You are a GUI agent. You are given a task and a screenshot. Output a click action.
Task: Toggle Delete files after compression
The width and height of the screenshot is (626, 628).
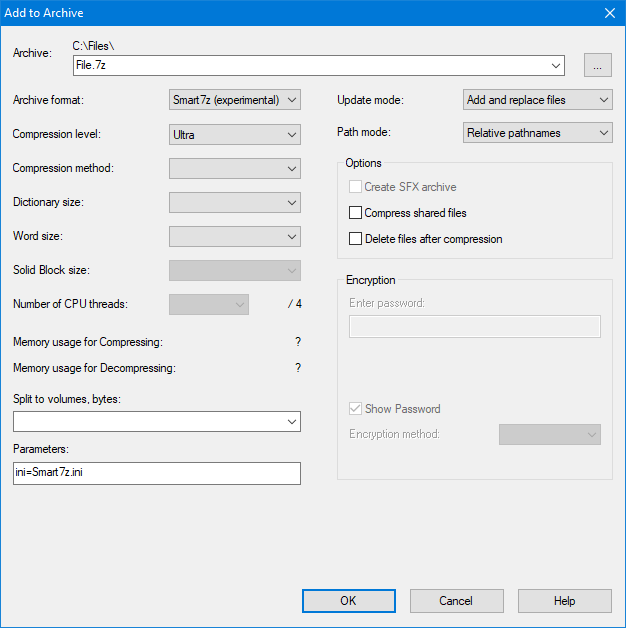tap(355, 239)
